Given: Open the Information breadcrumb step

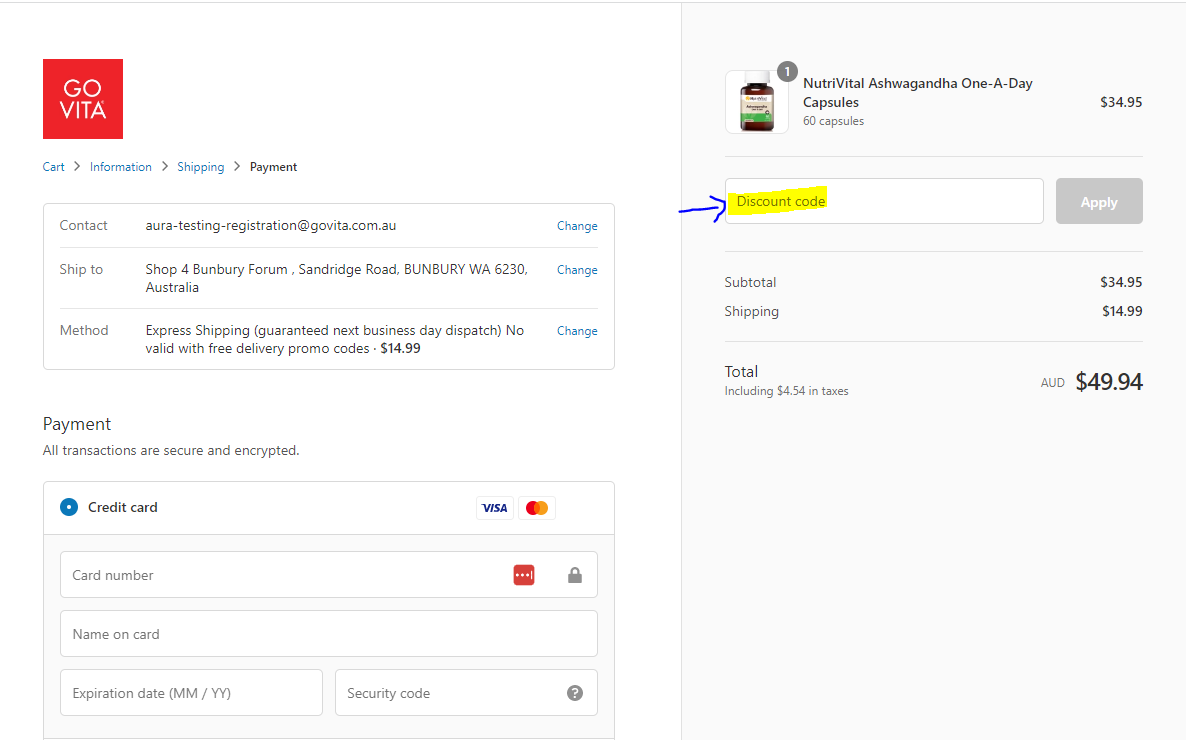Looking at the screenshot, I should point(121,167).
